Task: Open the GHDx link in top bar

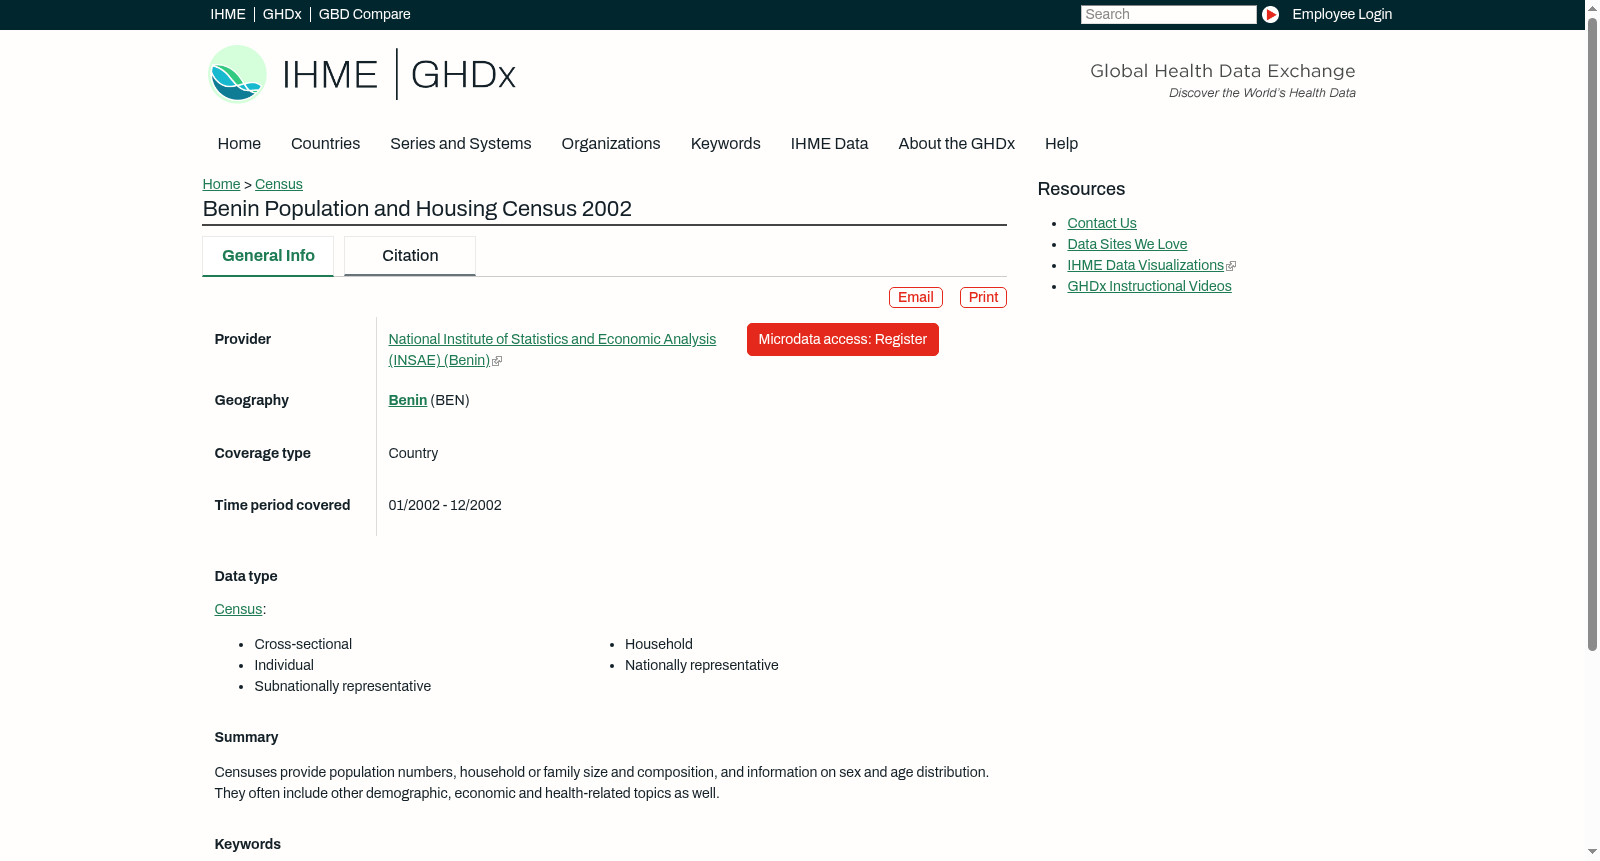Action: (282, 14)
